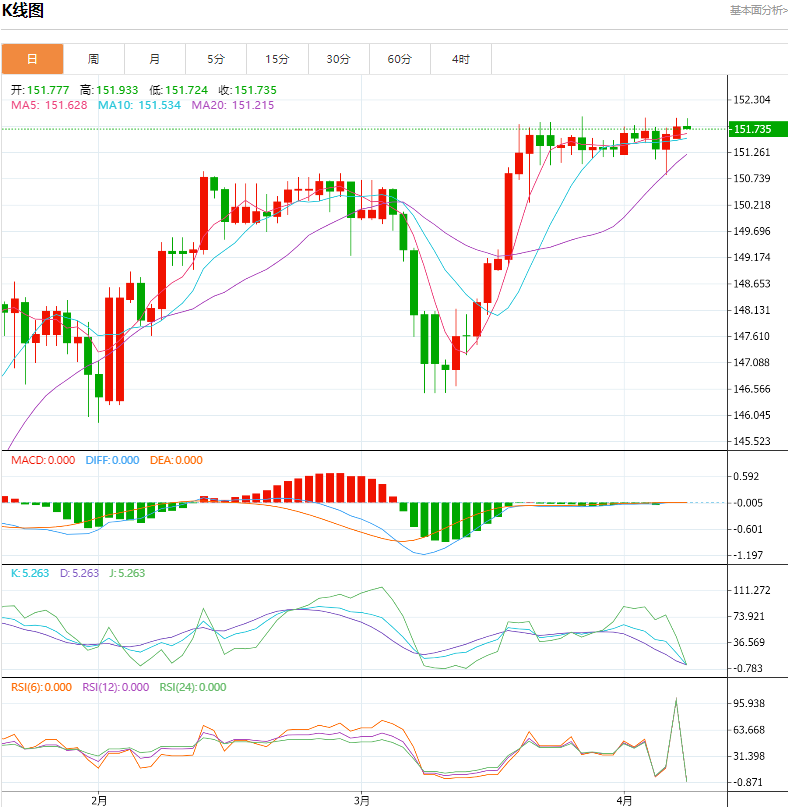Click the RSI(24) indicator label
The height and width of the screenshot is (807, 788).
(x=192, y=687)
